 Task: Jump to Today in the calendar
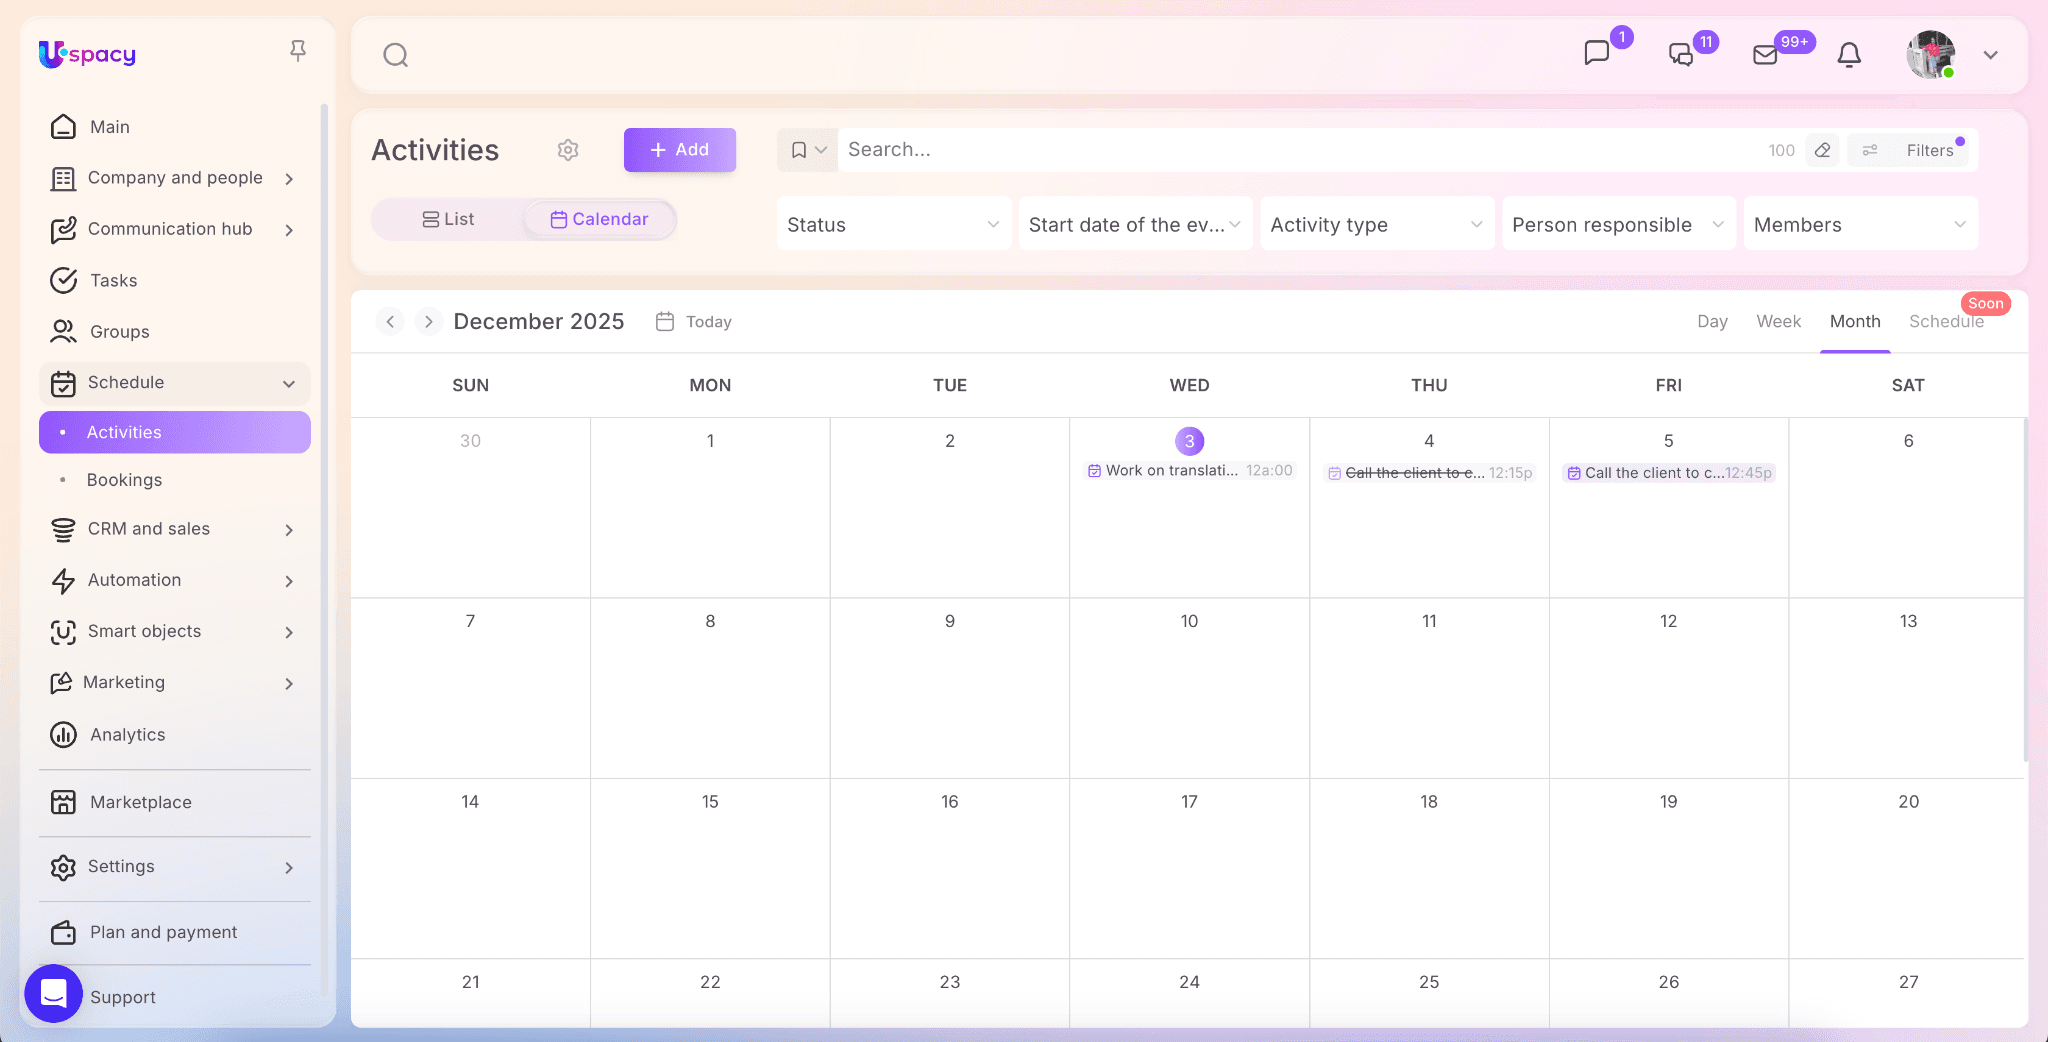click(694, 321)
